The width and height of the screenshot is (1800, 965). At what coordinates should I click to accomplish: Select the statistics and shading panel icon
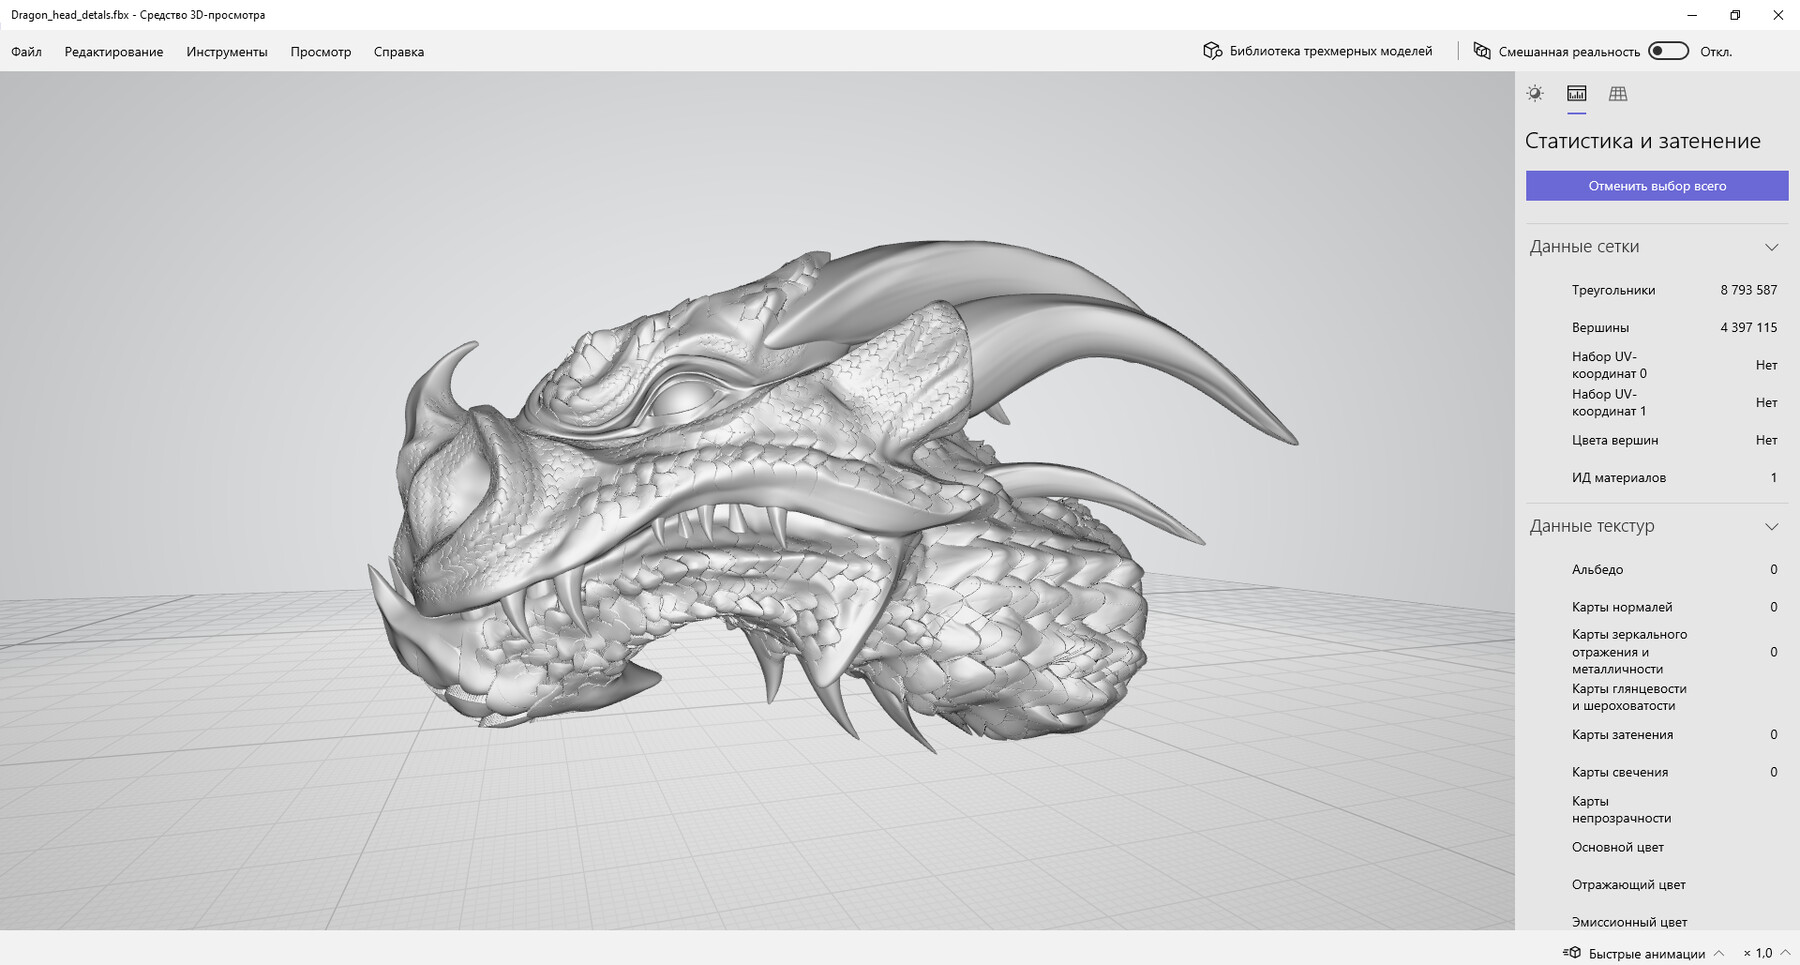1577,94
